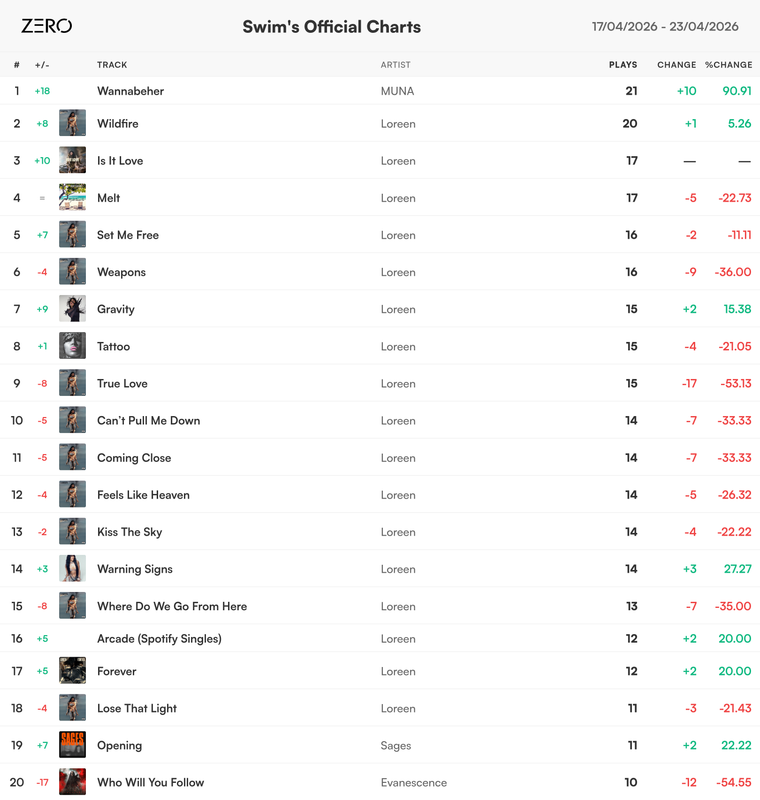Image resolution: width=760 pixels, height=800 pixels.
Task: Open the Arcade (Spotify Singles) track
Action: [x=159, y=639]
